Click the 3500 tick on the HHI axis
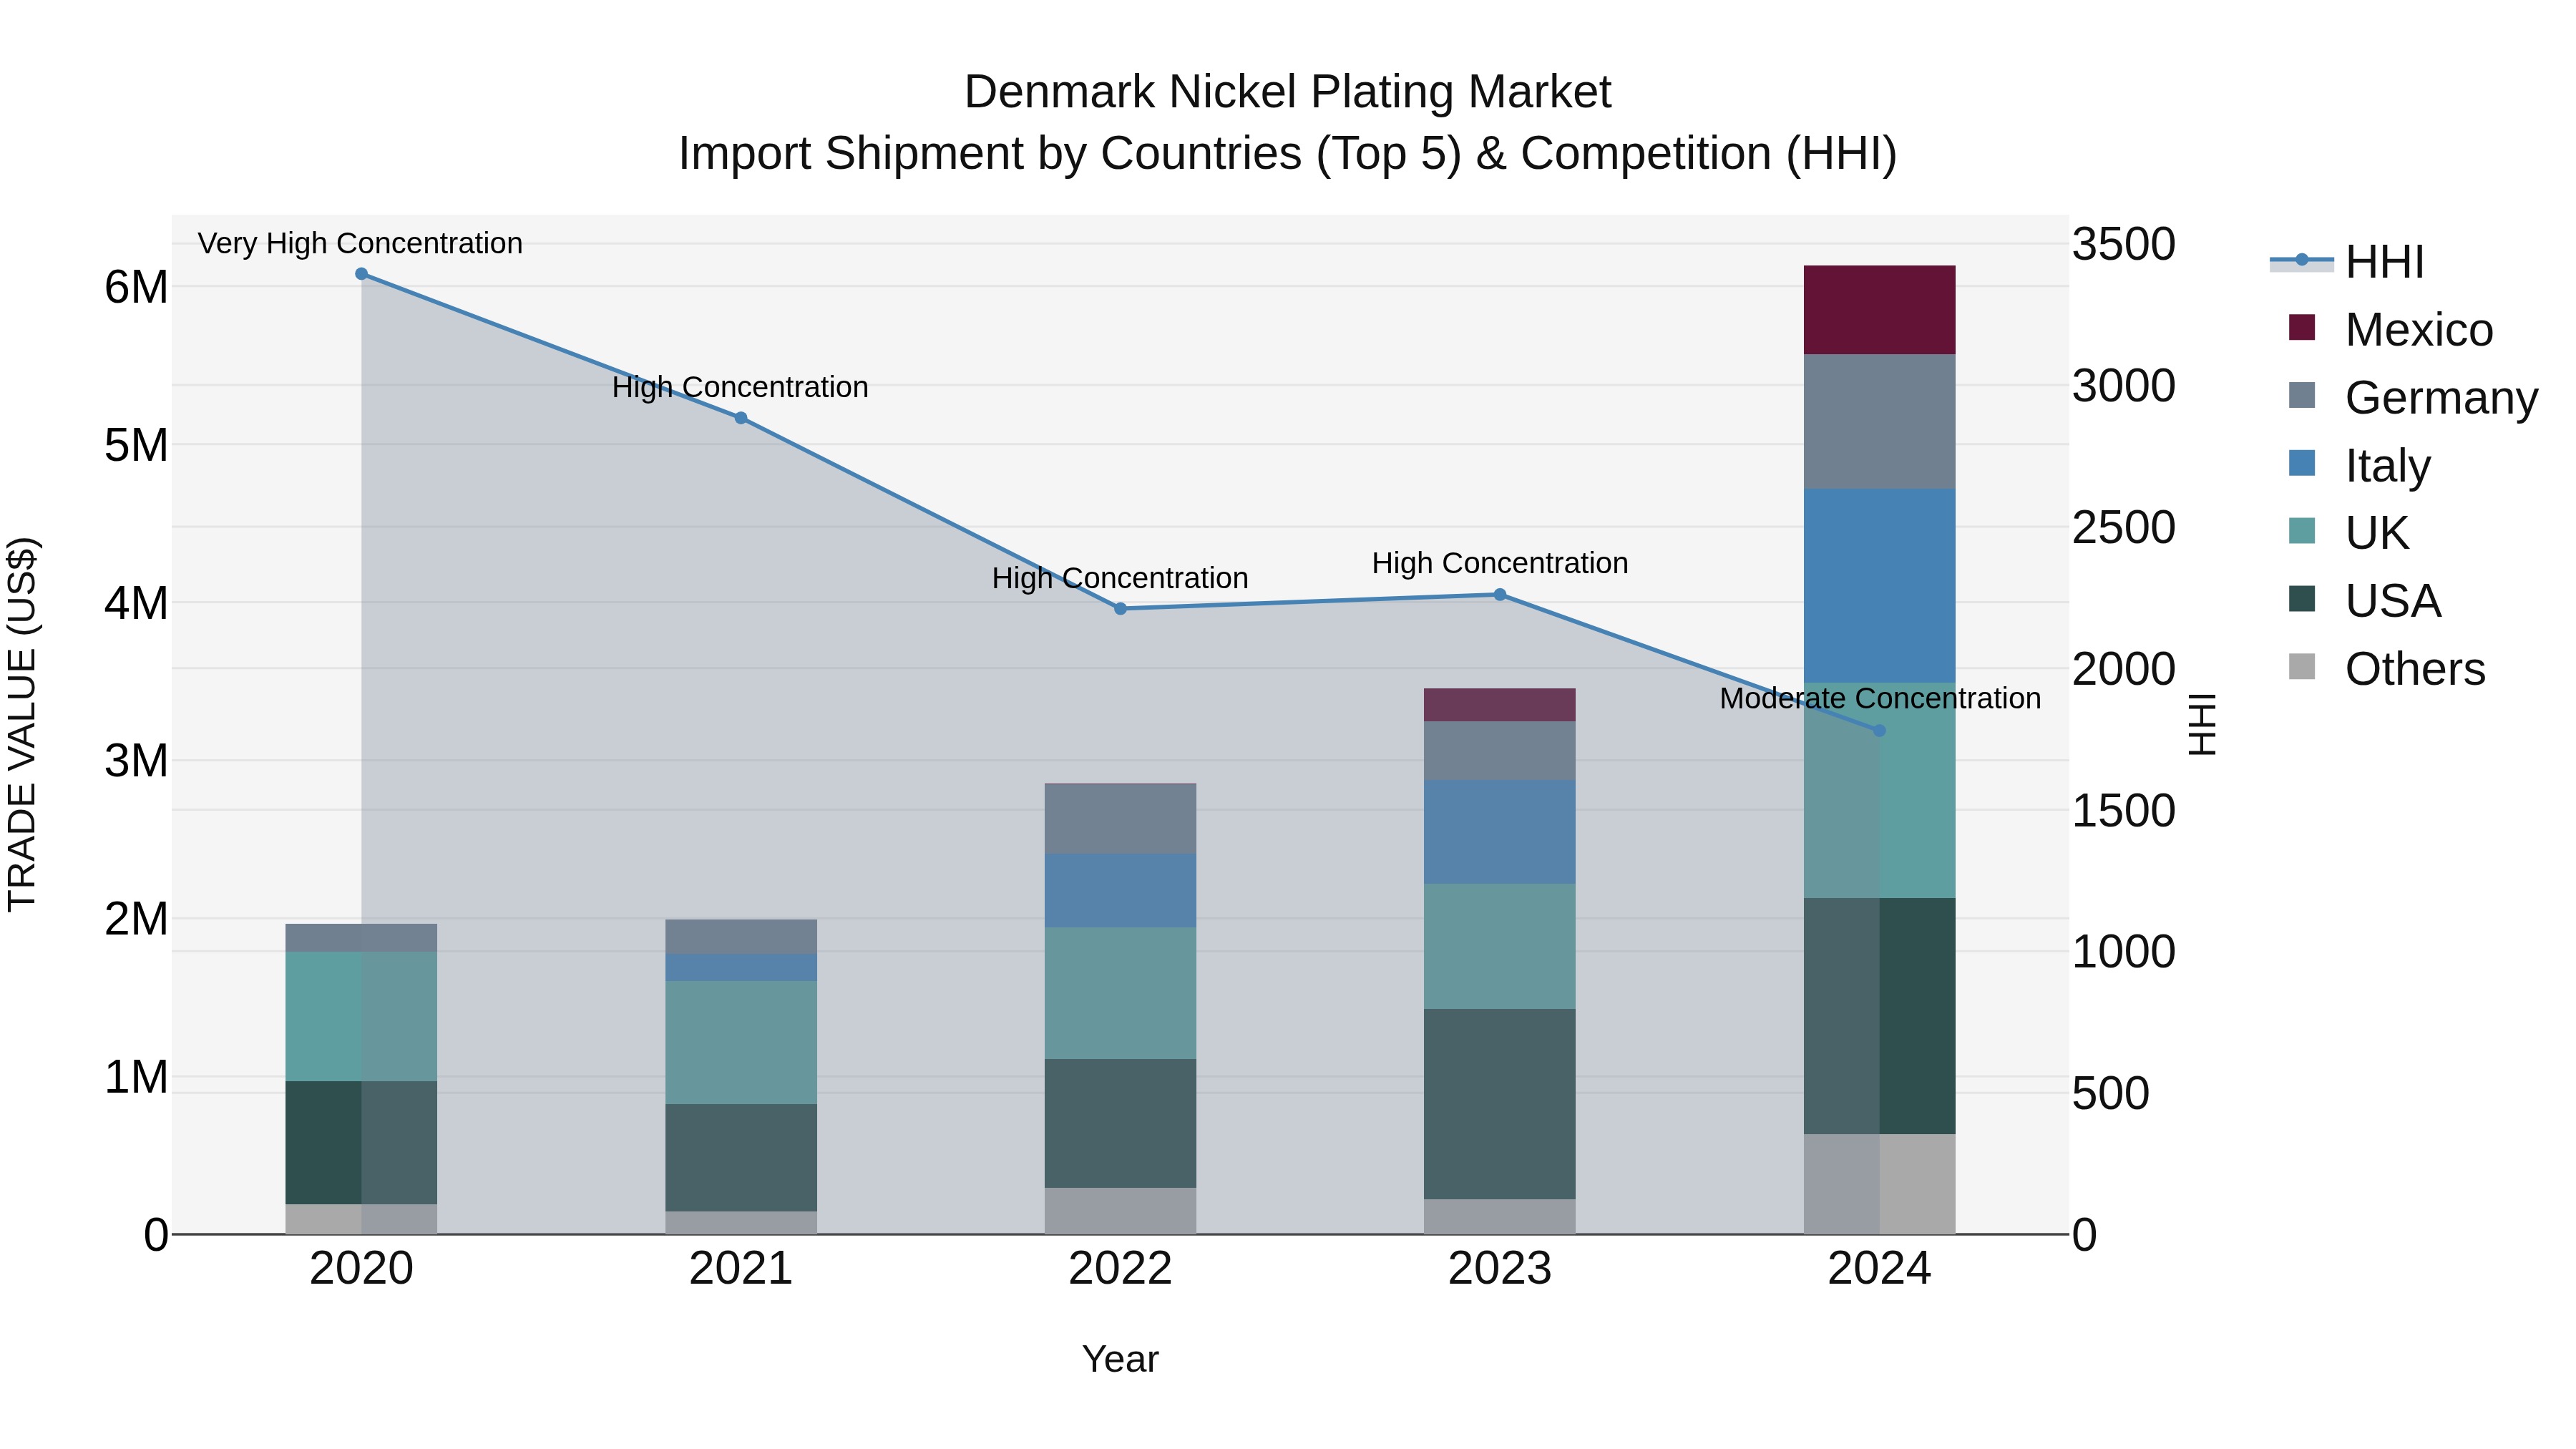 tap(2124, 244)
